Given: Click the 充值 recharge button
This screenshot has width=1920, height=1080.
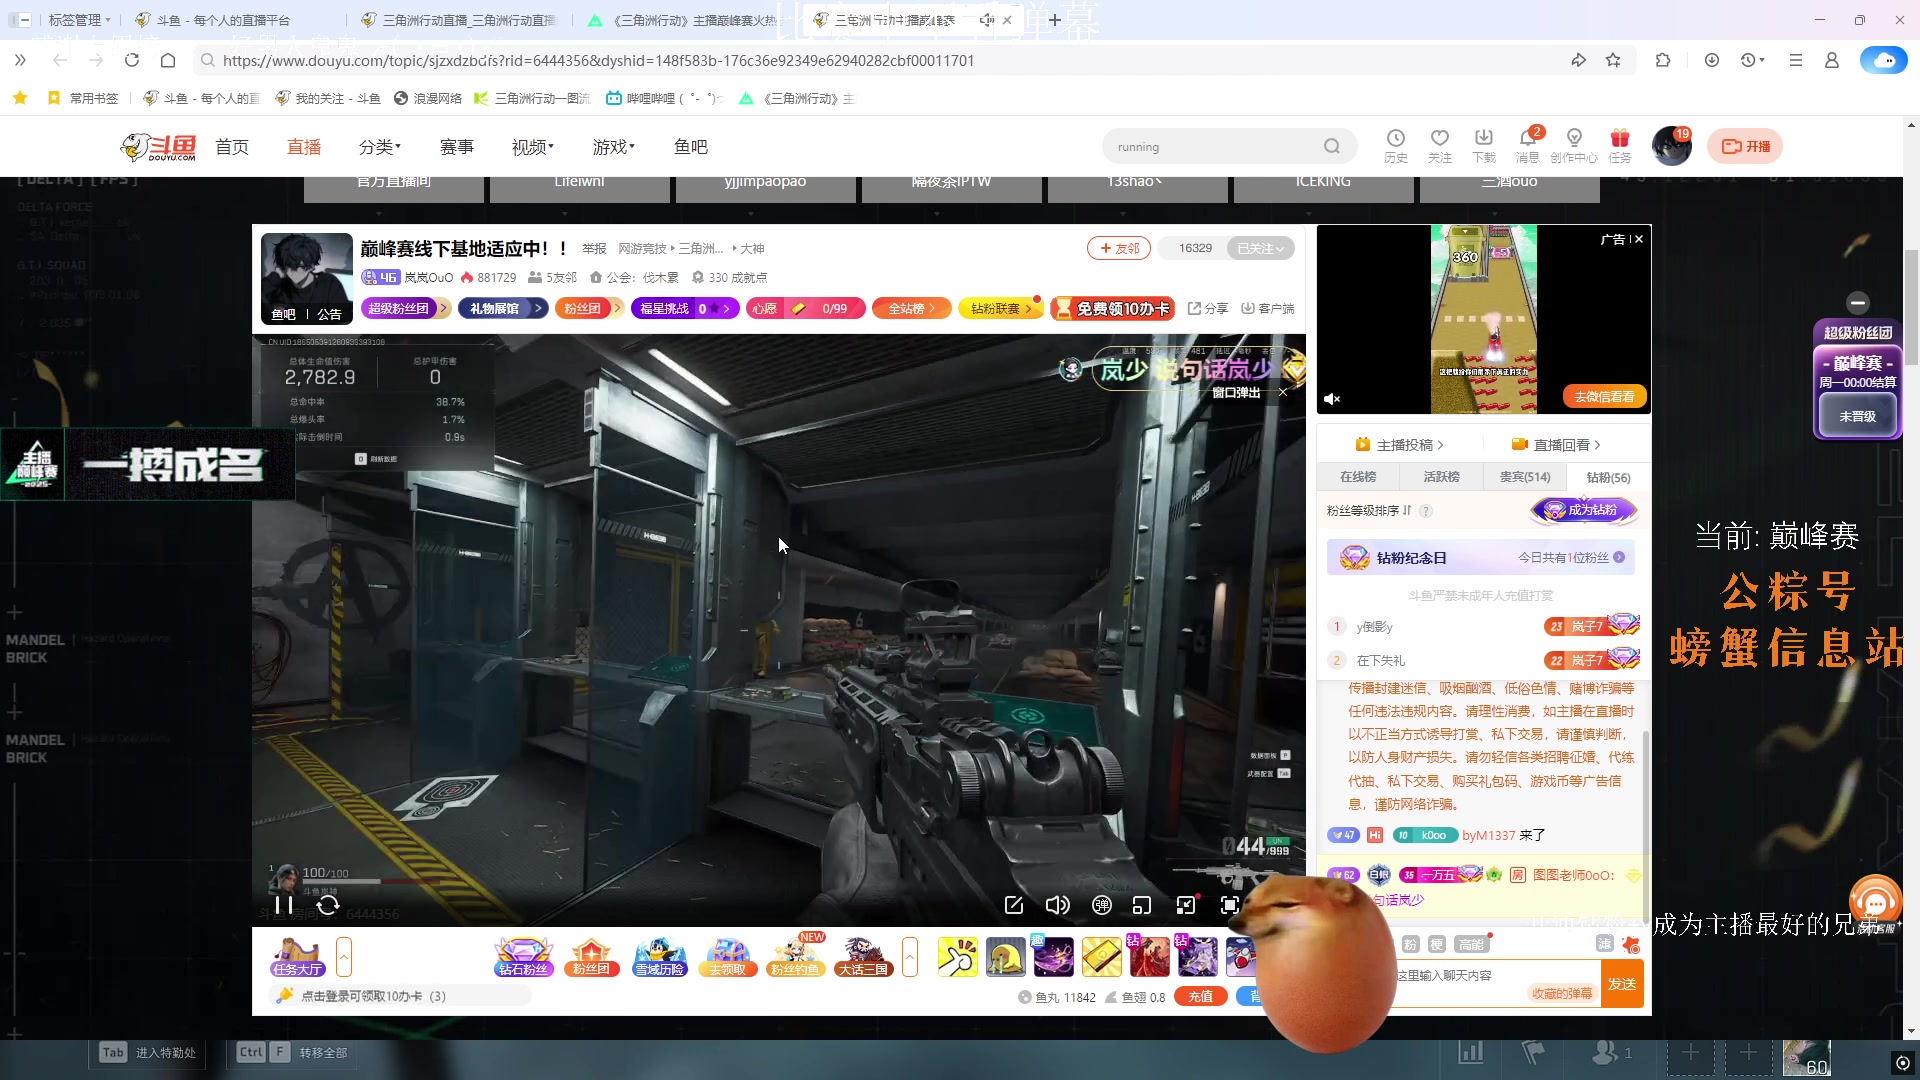Looking at the screenshot, I should [1201, 996].
